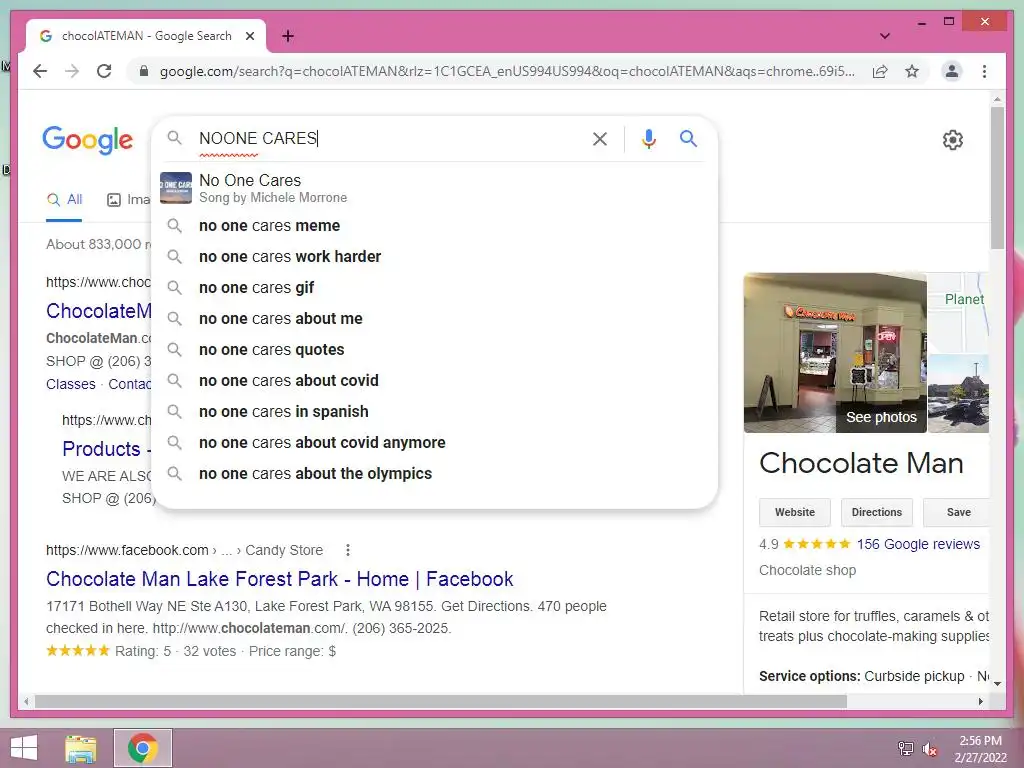Image resolution: width=1024 pixels, height=768 pixels.
Task: Click the map thumbnail showing Planet
Action: (x=958, y=312)
